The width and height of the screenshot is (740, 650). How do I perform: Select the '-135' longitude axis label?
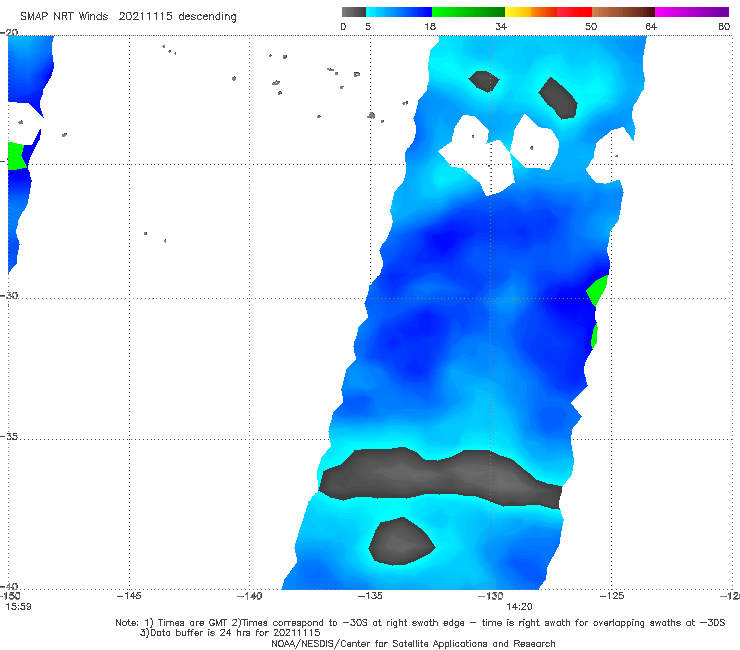click(x=370, y=596)
